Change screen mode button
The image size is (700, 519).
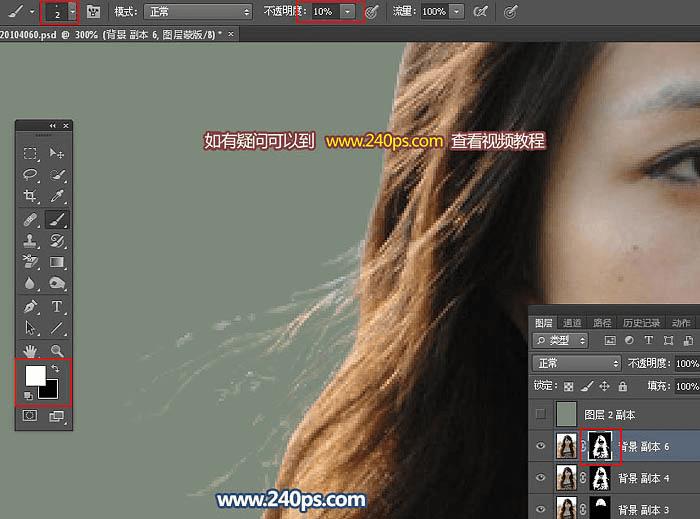click(56, 416)
